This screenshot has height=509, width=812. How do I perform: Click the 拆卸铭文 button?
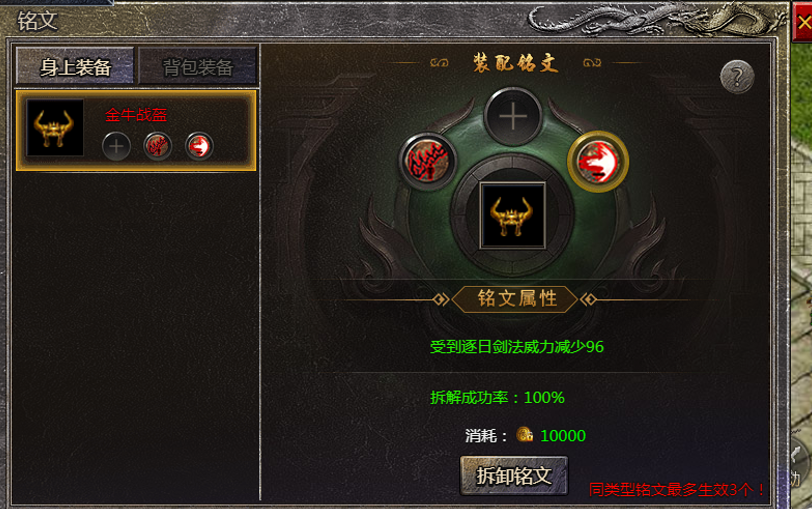(x=514, y=475)
